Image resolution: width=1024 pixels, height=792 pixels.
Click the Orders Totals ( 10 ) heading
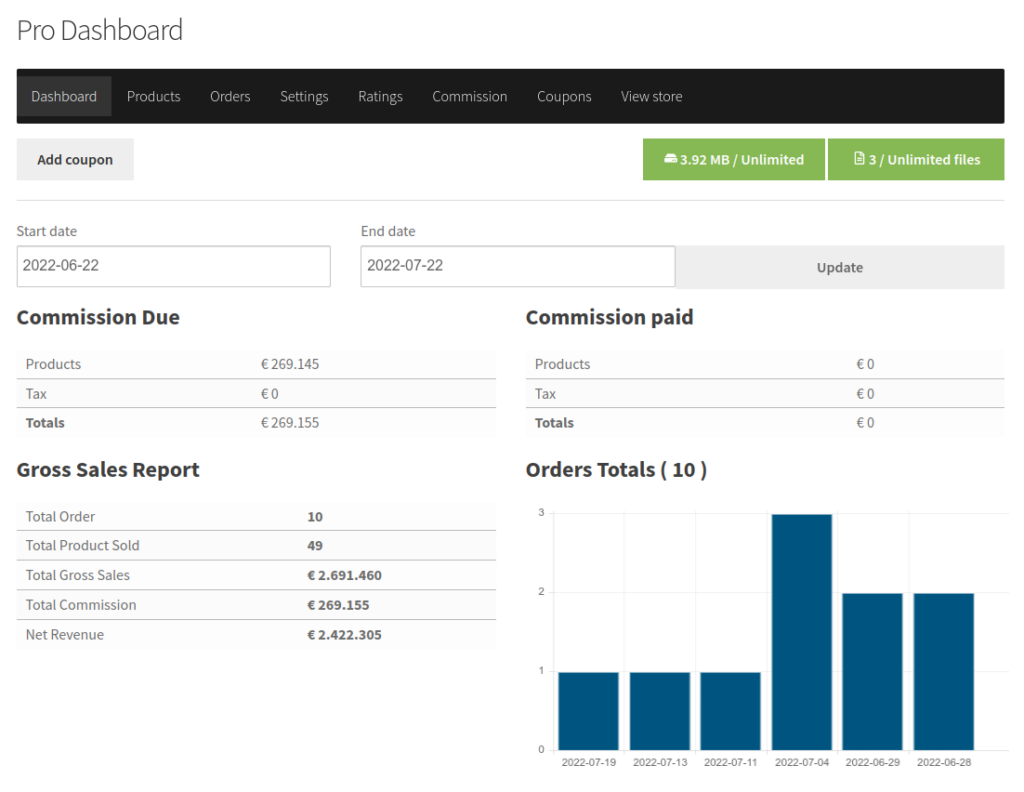click(x=616, y=470)
